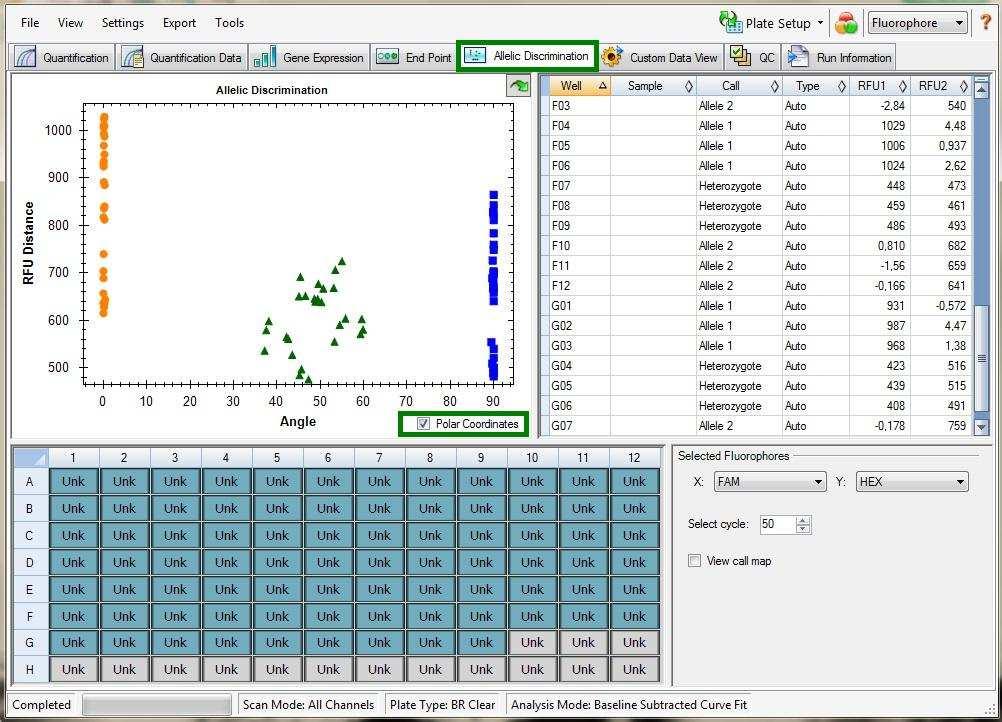Enable the View call map checkbox
The width and height of the screenshot is (1002, 722).
[x=694, y=561]
